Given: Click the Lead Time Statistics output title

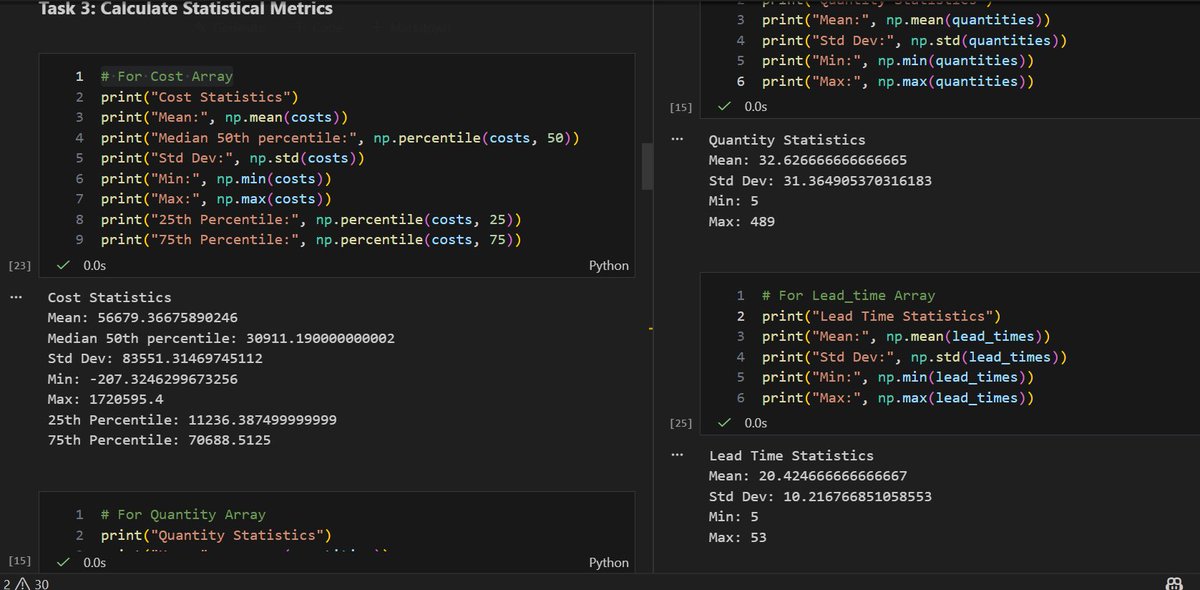Looking at the screenshot, I should tap(791, 455).
